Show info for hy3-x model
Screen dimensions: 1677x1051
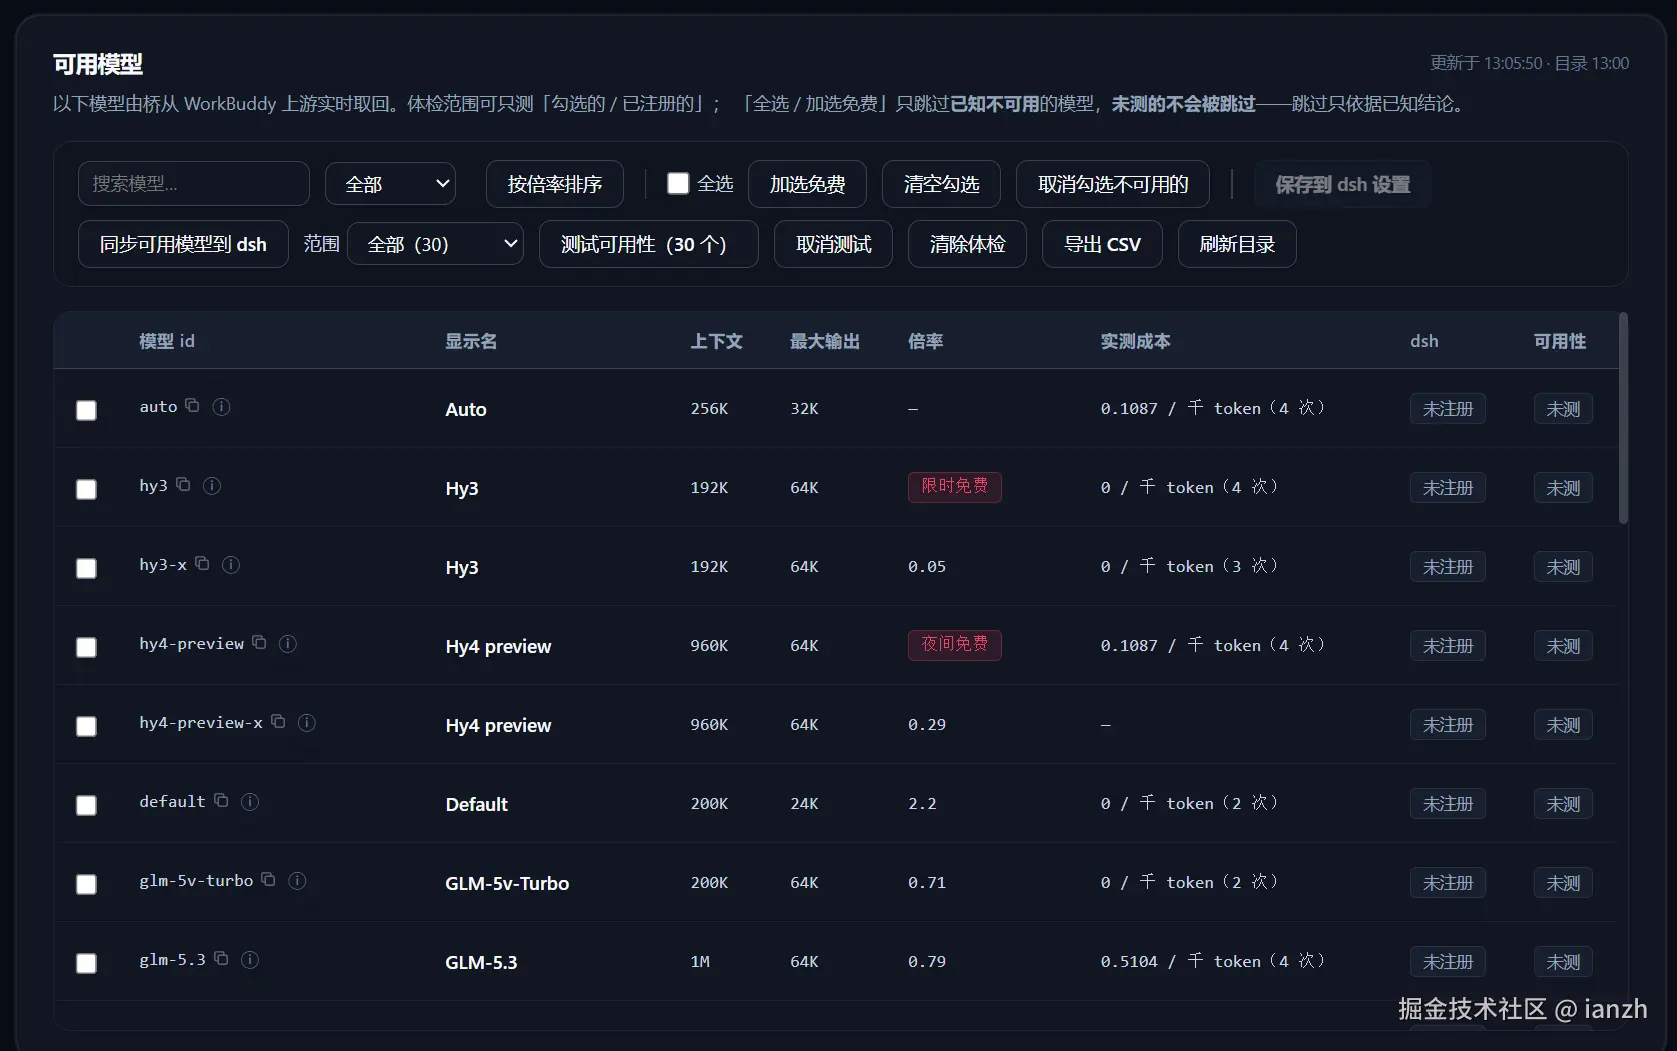(231, 564)
